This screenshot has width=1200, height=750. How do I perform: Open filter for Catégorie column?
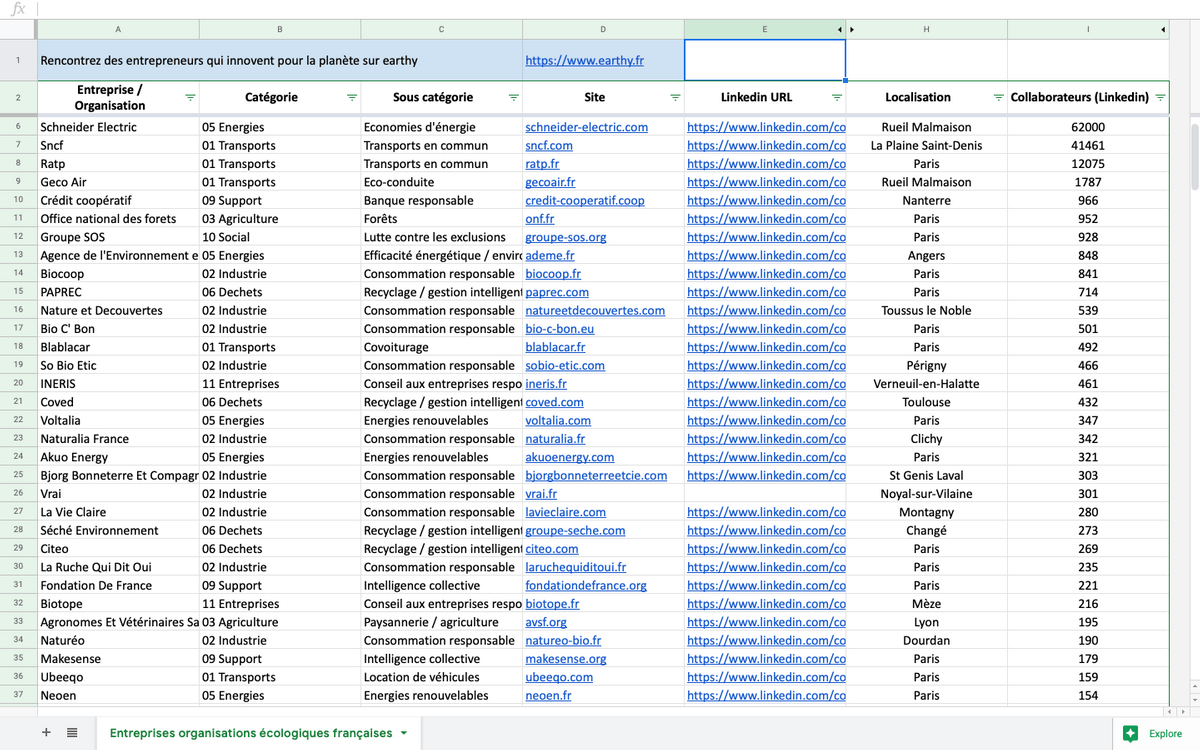pyautogui.click(x=352, y=98)
